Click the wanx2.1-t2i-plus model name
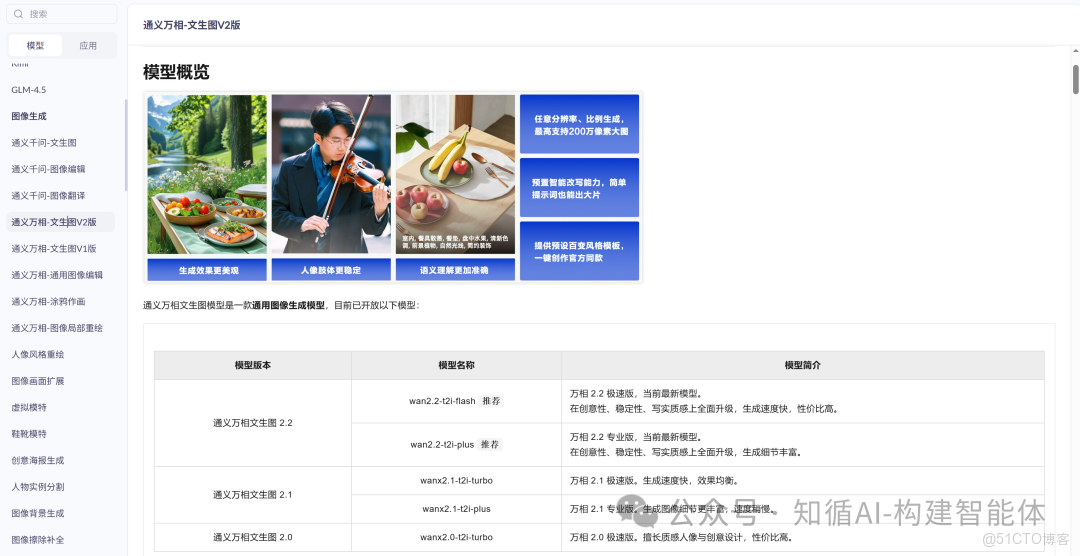 pyautogui.click(x=457, y=508)
